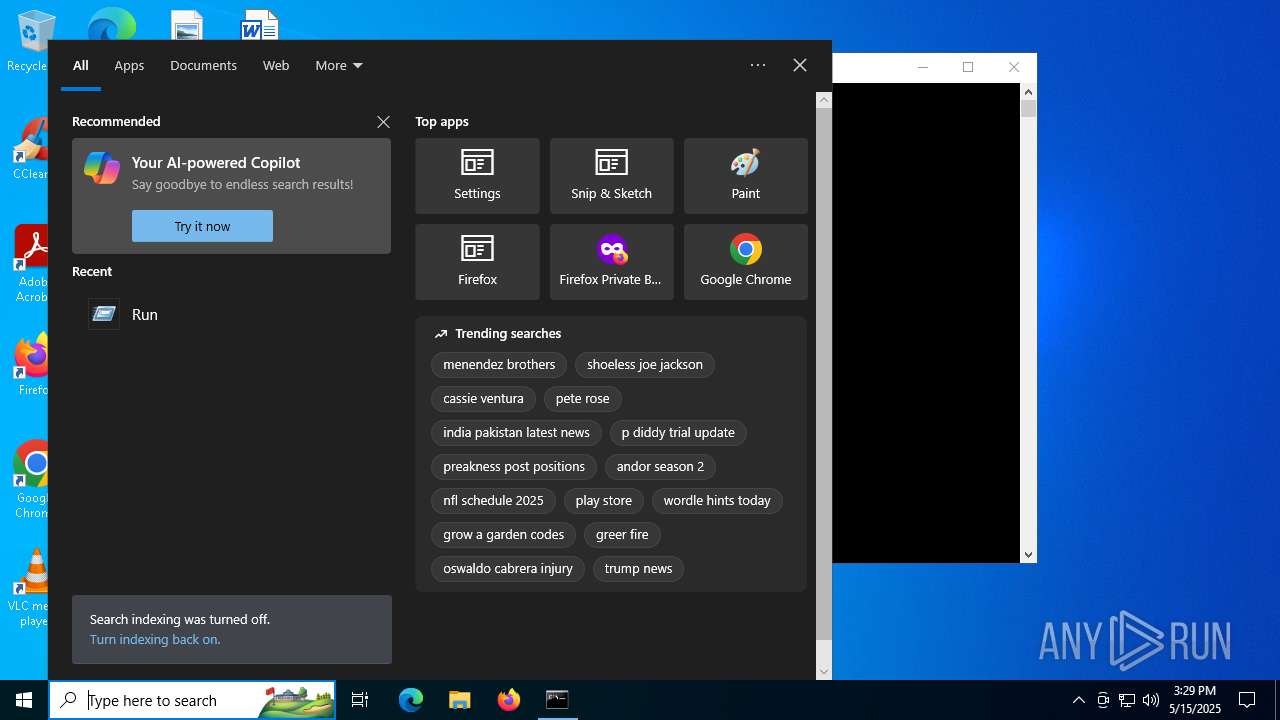Click Turn indexing back on link
Viewport: 1280px width, 720px height.
tap(155, 639)
